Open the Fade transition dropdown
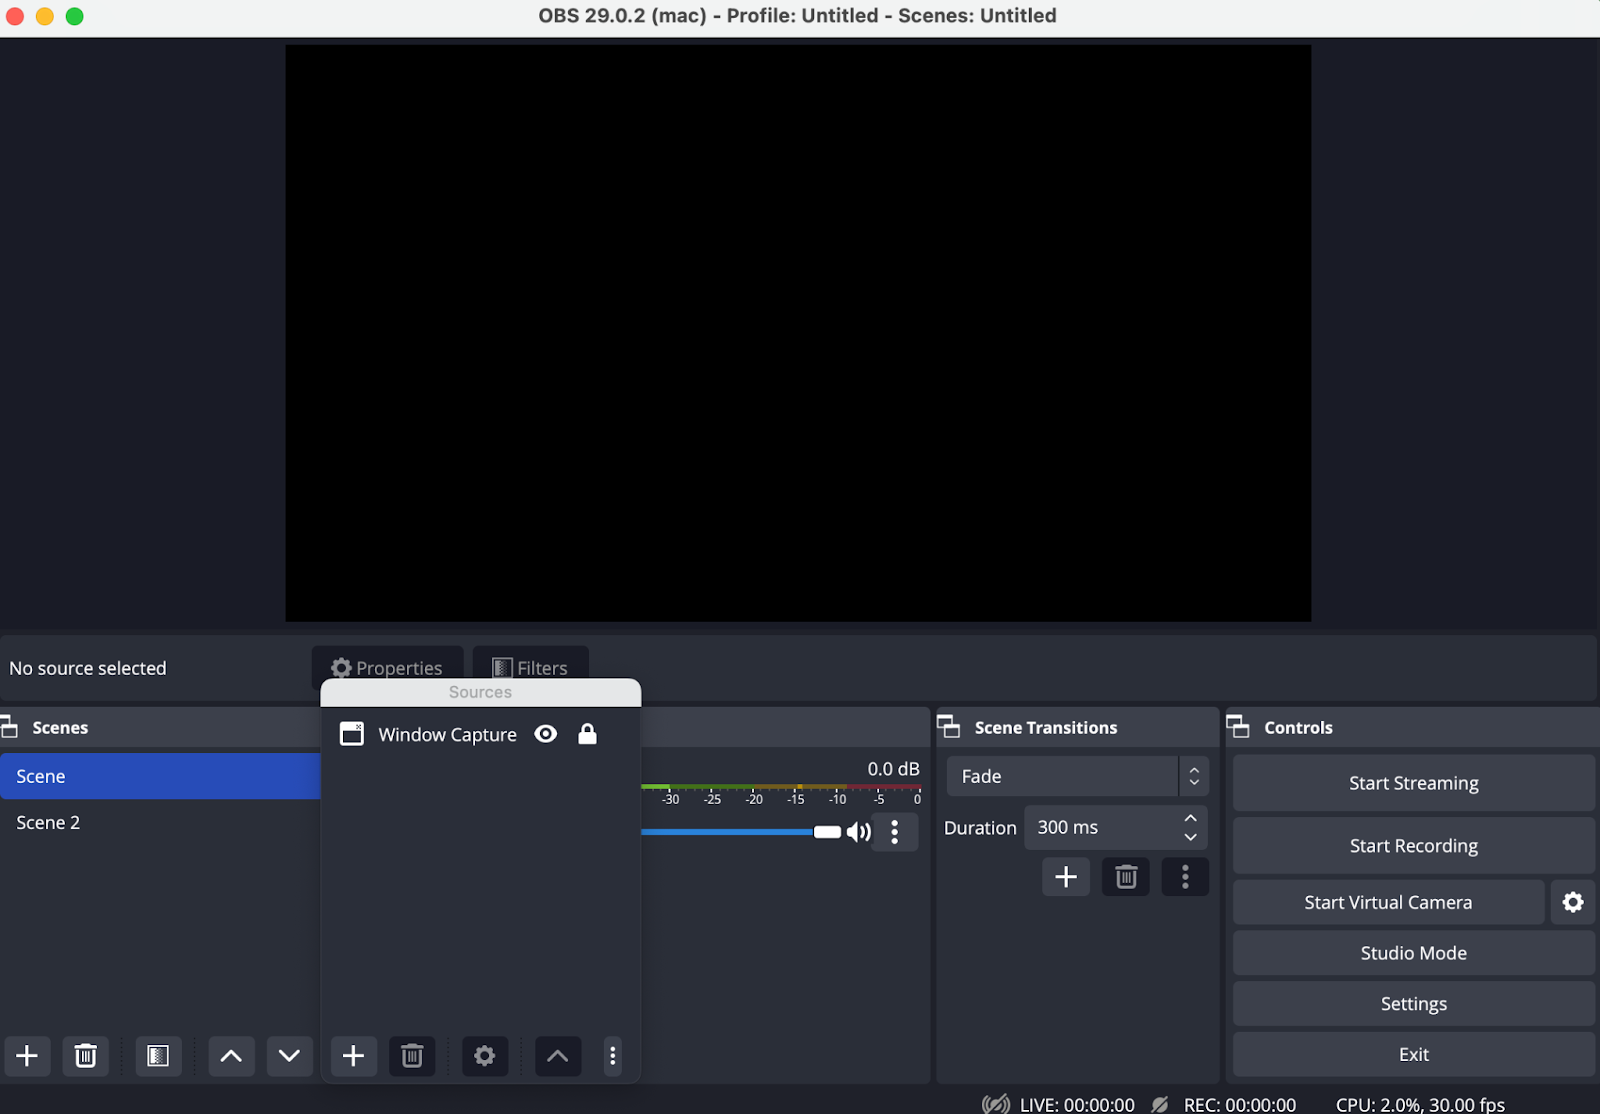The image size is (1600, 1114). coord(1077,776)
